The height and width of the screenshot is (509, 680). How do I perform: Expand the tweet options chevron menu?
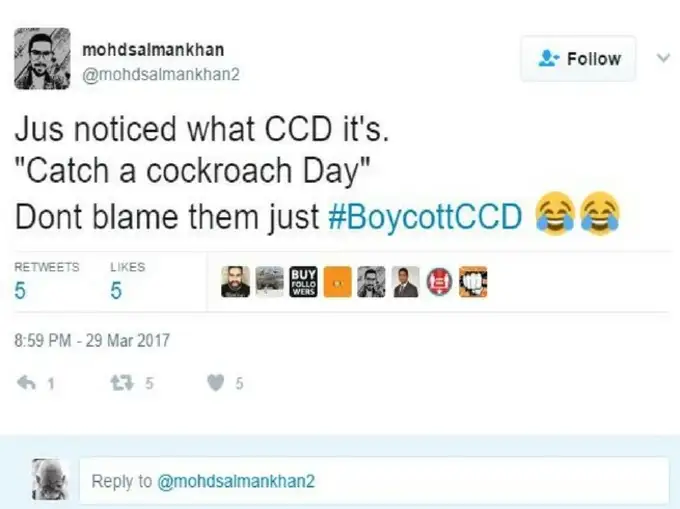pyautogui.click(x=661, y=58)
